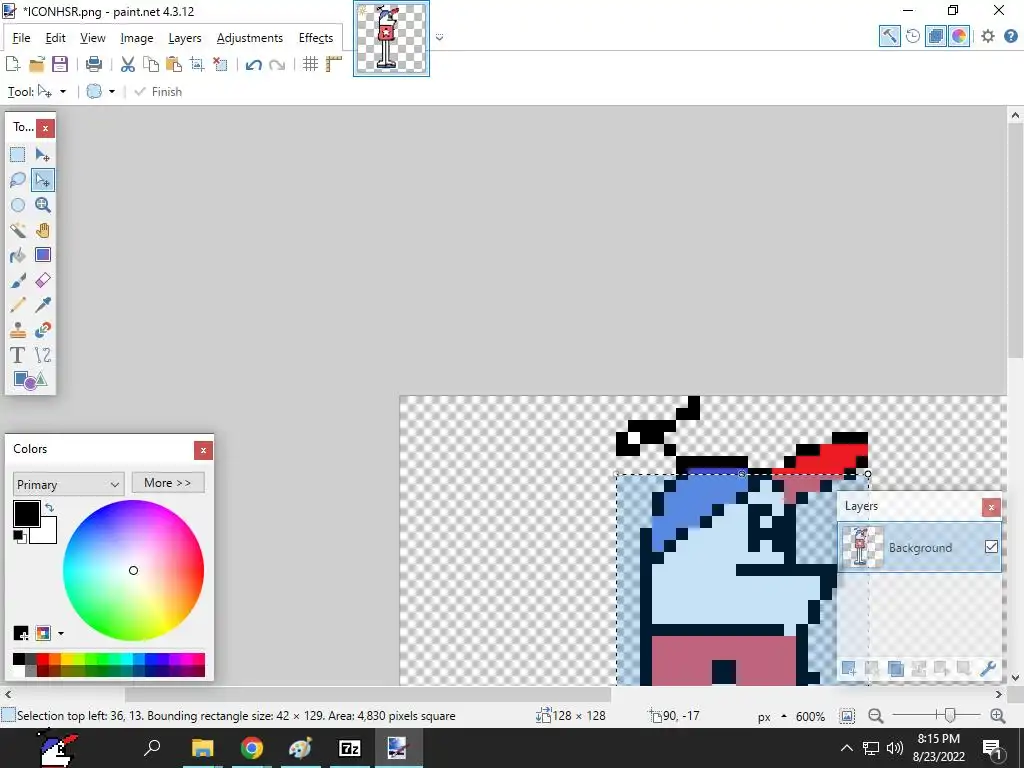Create a new image from toolbar

pyautogui.click(x=12, y=64)
